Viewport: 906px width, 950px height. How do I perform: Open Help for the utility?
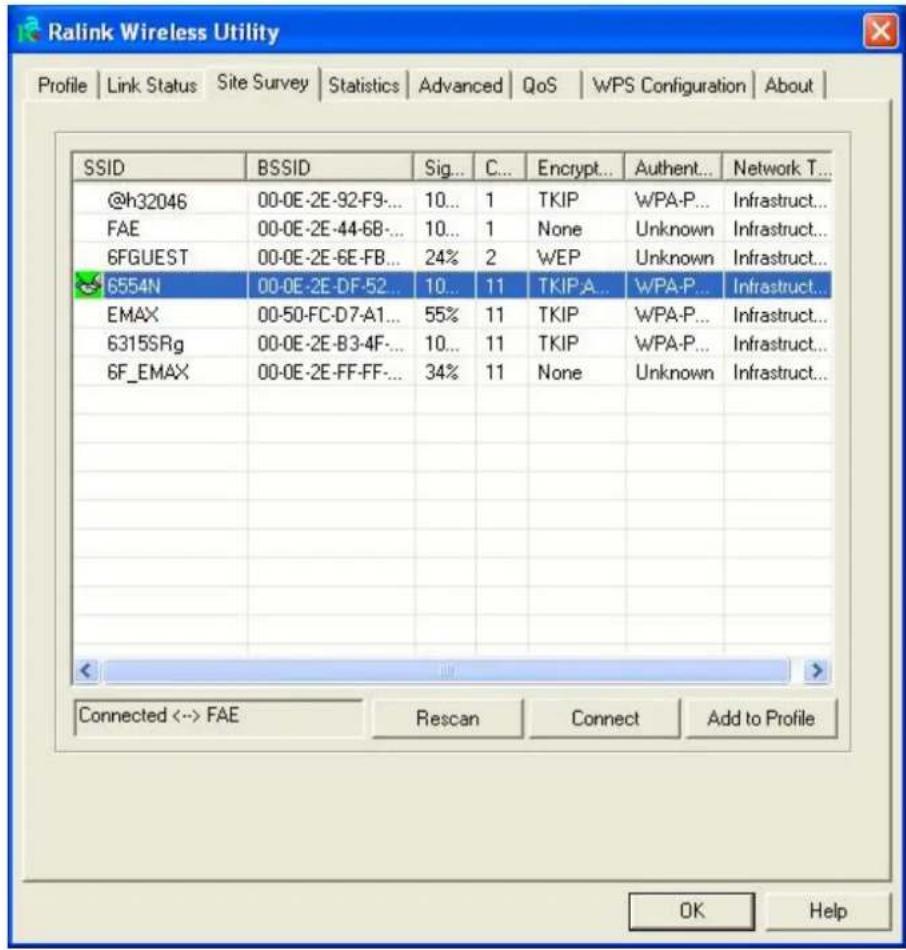[828, 911]
